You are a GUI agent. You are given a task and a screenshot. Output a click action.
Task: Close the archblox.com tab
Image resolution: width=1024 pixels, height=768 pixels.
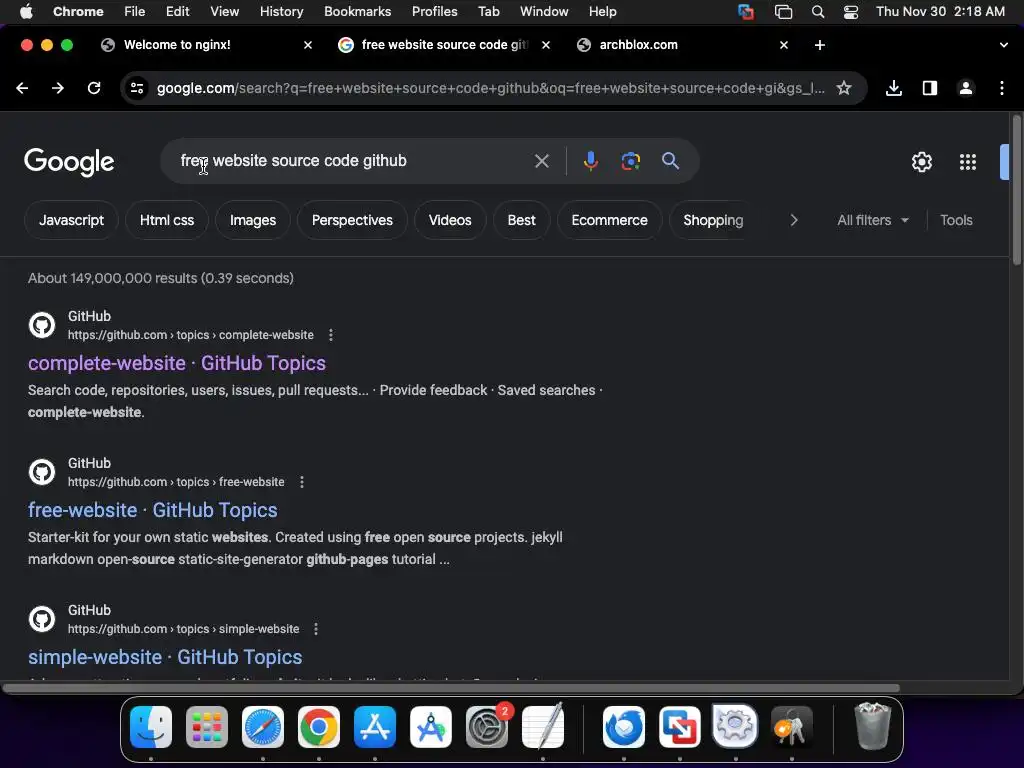pos(784,45)
